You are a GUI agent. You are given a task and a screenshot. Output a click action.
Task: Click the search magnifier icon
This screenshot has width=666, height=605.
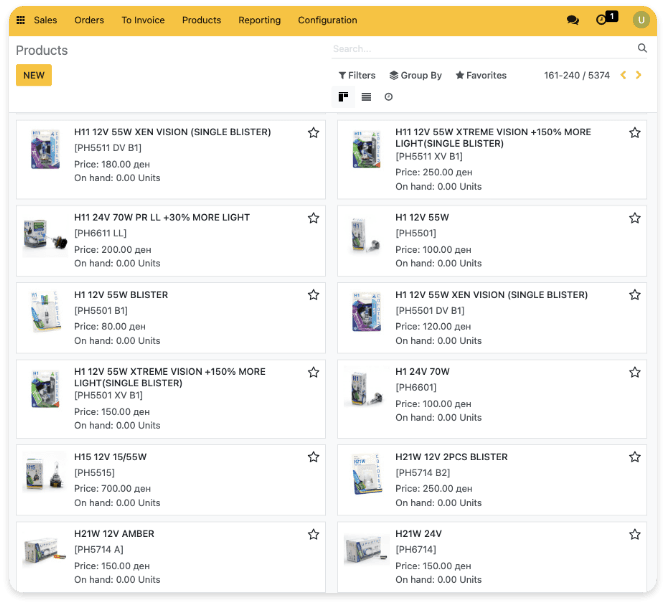[x=642, y=48]
